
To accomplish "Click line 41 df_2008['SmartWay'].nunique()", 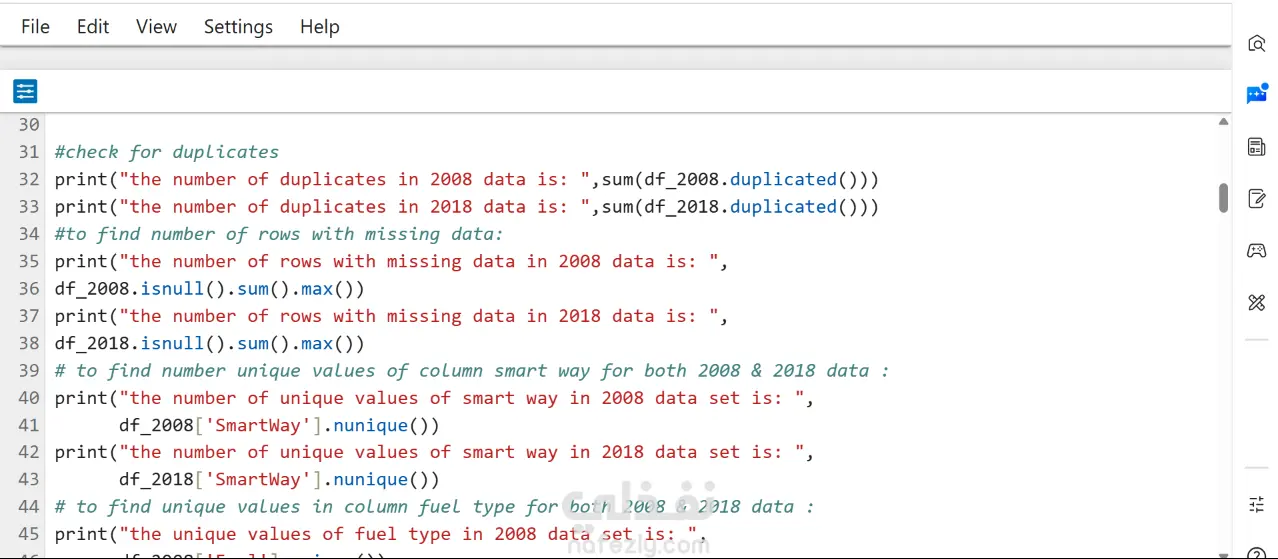I will 279,425.
